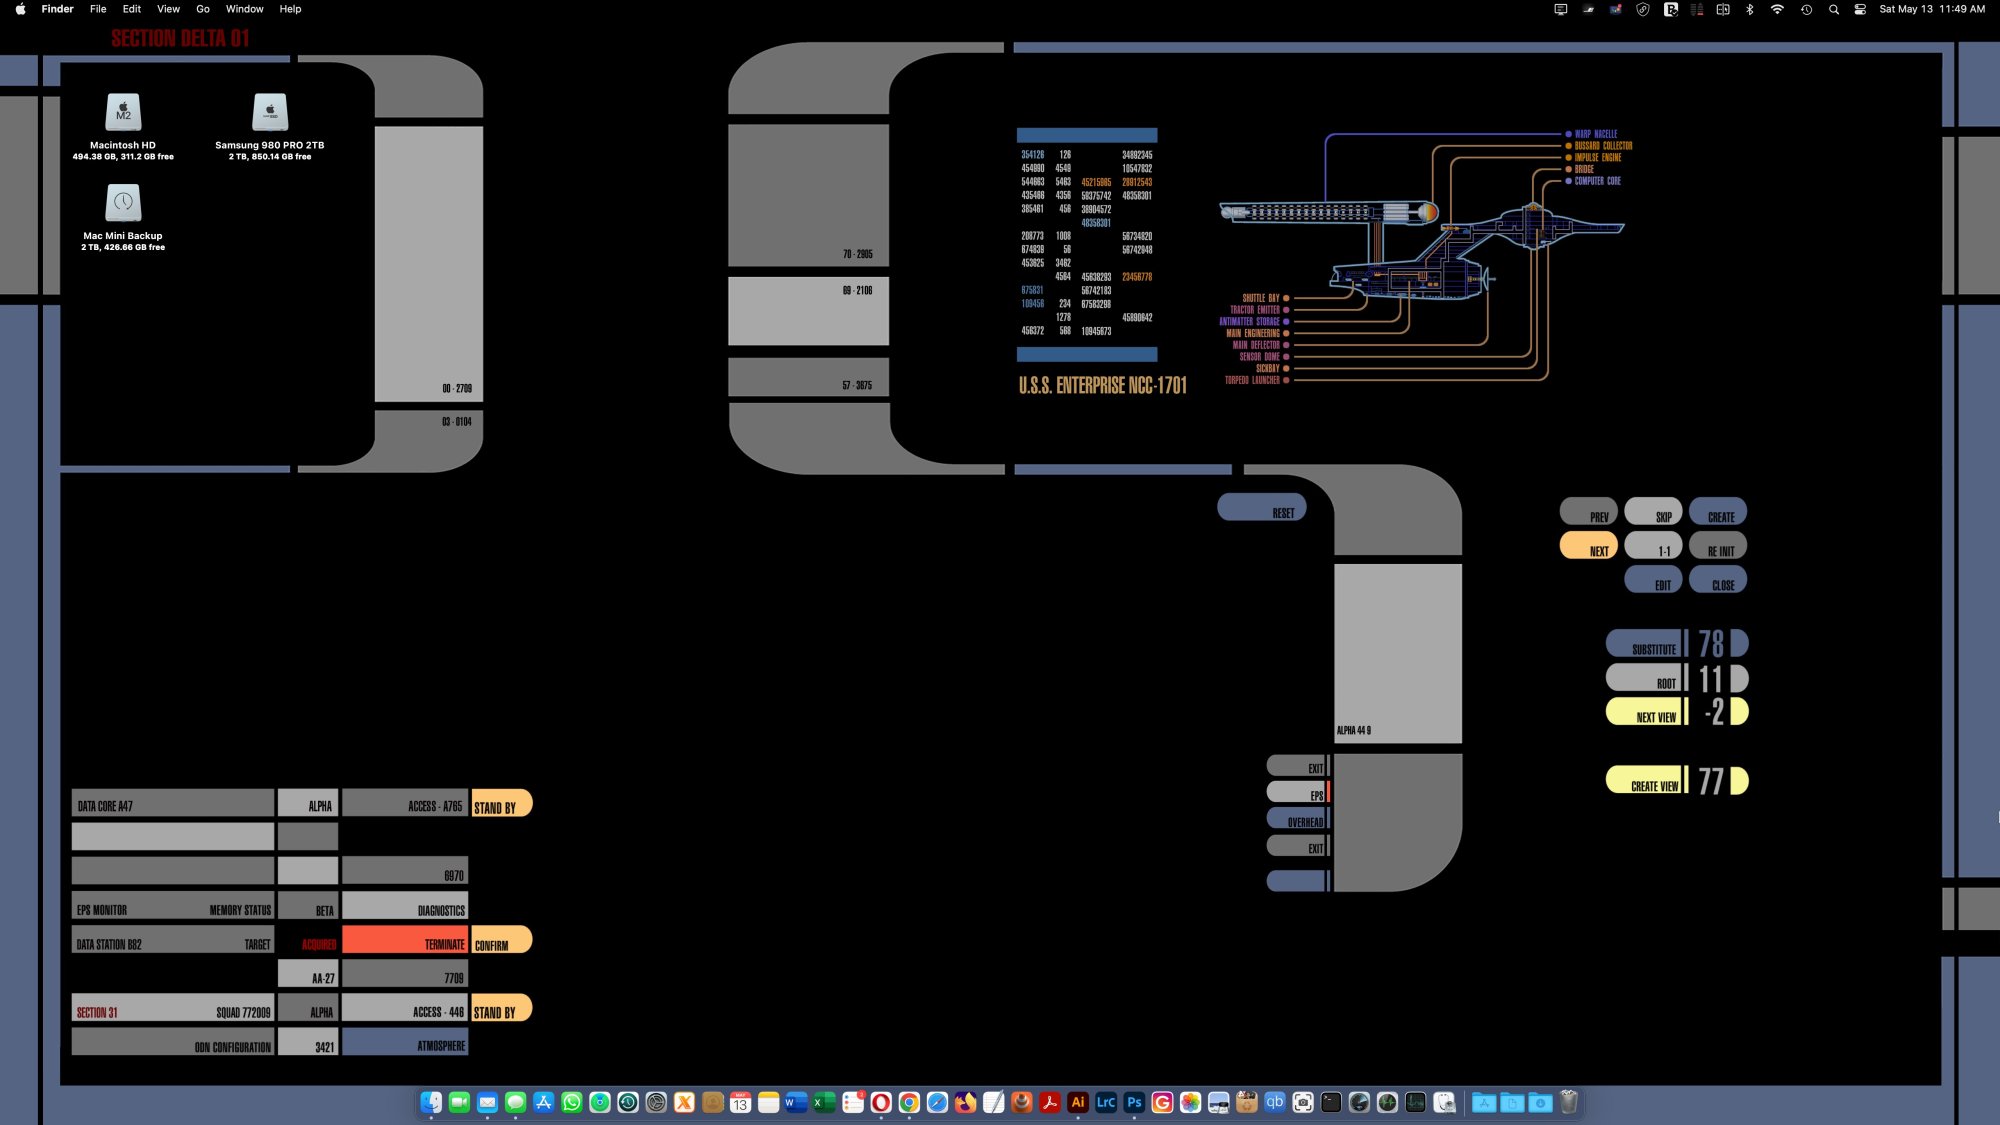The width and height of the screenshot is (2000, 1125).
Task: Select the Macintosh HD drive icon
Action: (123, 112)
